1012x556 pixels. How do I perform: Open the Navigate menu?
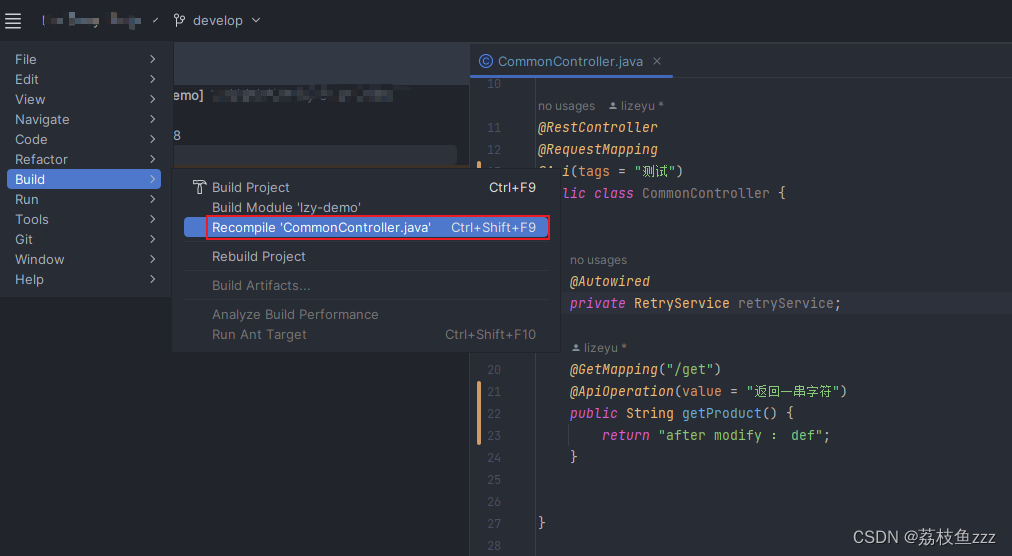(84, 119)
